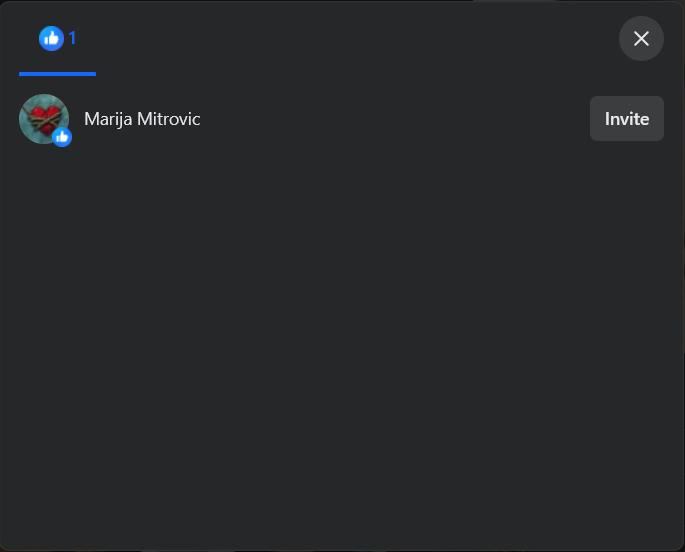This screenshot has height=552, width=685.
Task: Click the Marija Mitrovic list row
Action: click(341, 119)
